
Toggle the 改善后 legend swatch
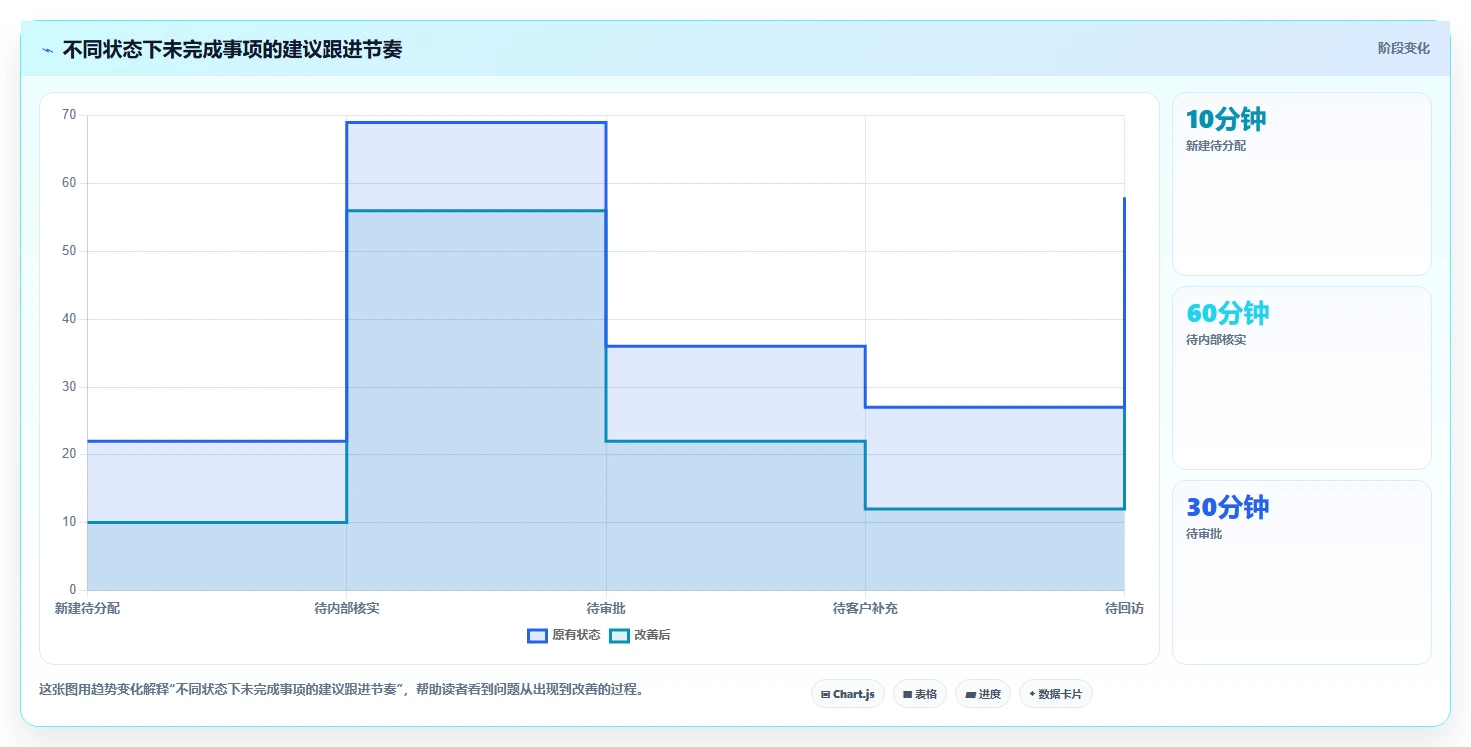(x=619, y=636)
